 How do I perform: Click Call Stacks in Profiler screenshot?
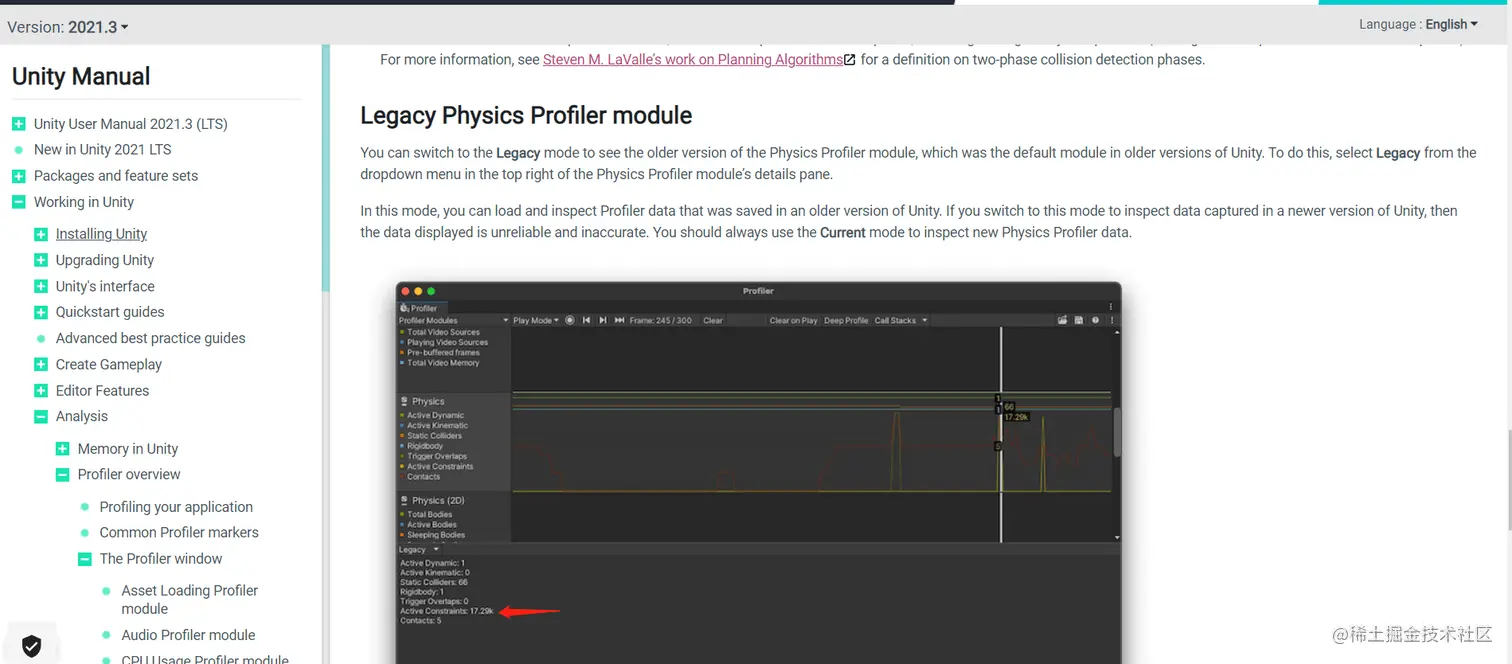click(x=901, y=321)
